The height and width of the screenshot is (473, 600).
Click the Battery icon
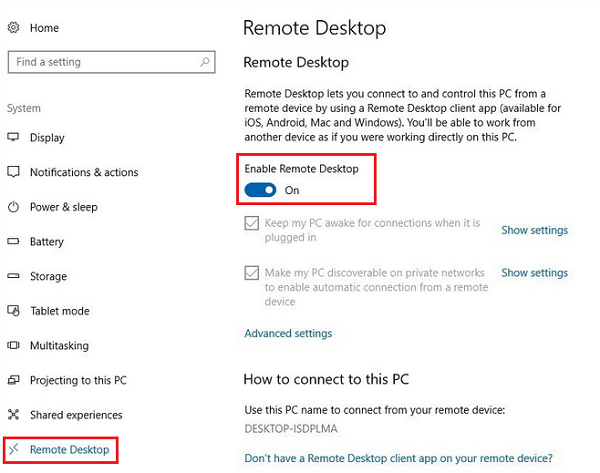tap(13, 242)
